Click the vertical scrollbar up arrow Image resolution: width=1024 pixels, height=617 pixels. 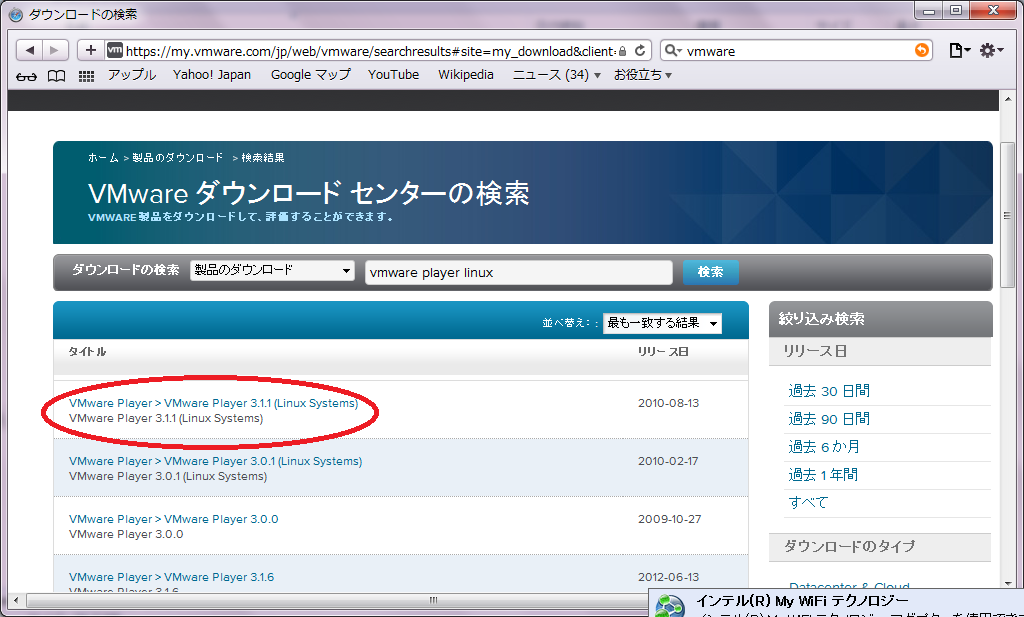1007,99
